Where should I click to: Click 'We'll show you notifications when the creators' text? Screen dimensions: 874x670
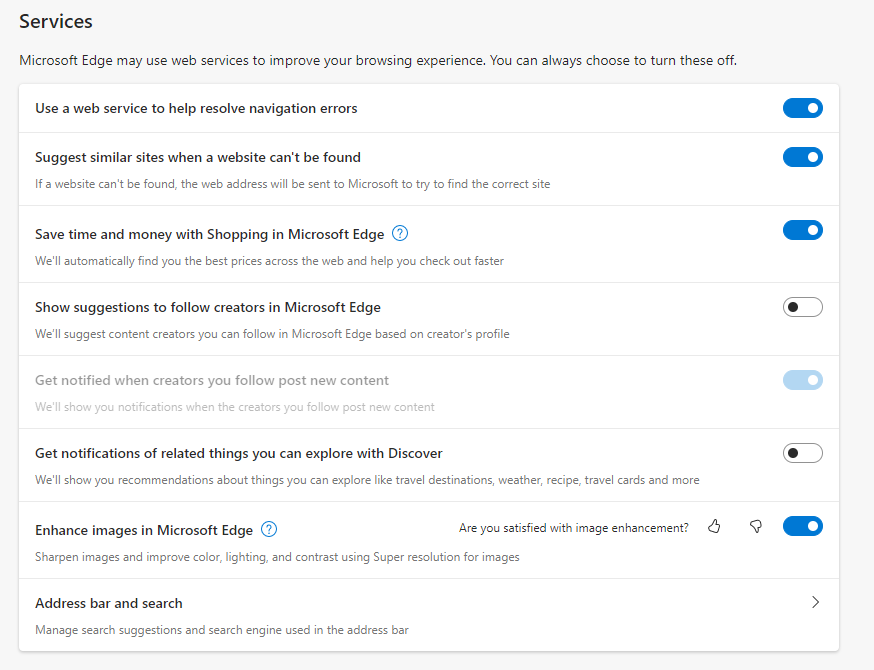coord(235,407)
